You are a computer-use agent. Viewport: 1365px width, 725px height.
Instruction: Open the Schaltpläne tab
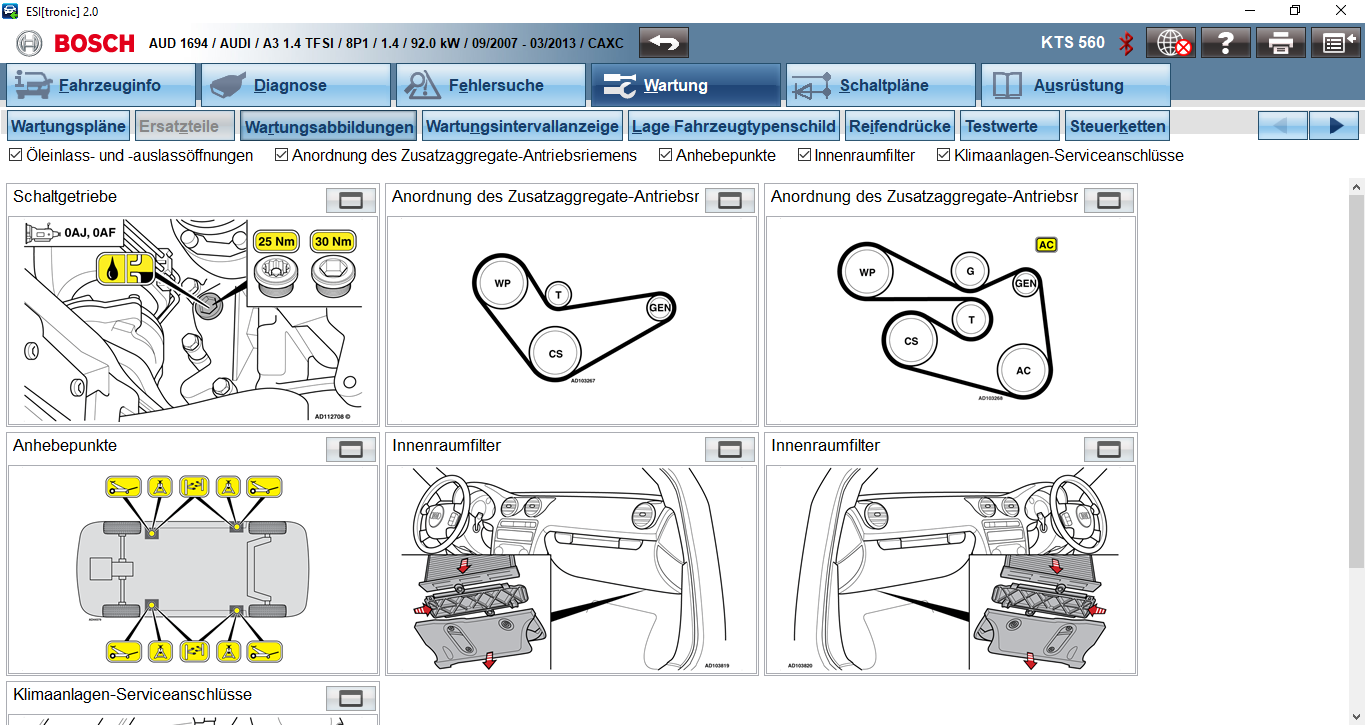(880, 86)
